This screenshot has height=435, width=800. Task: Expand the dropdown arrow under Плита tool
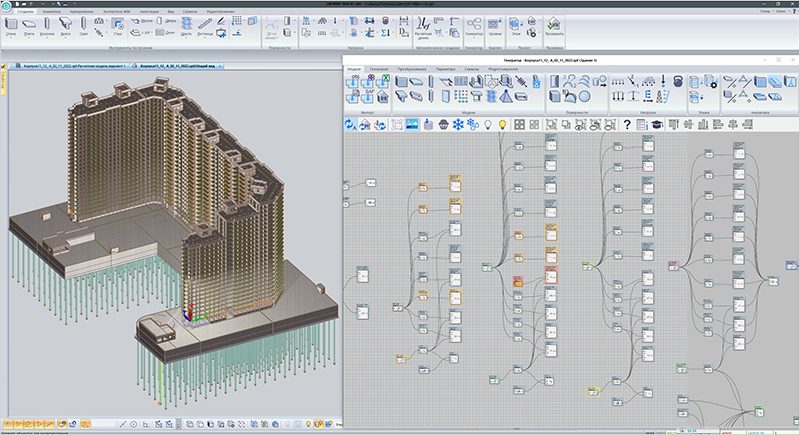(x=29, y=38)
